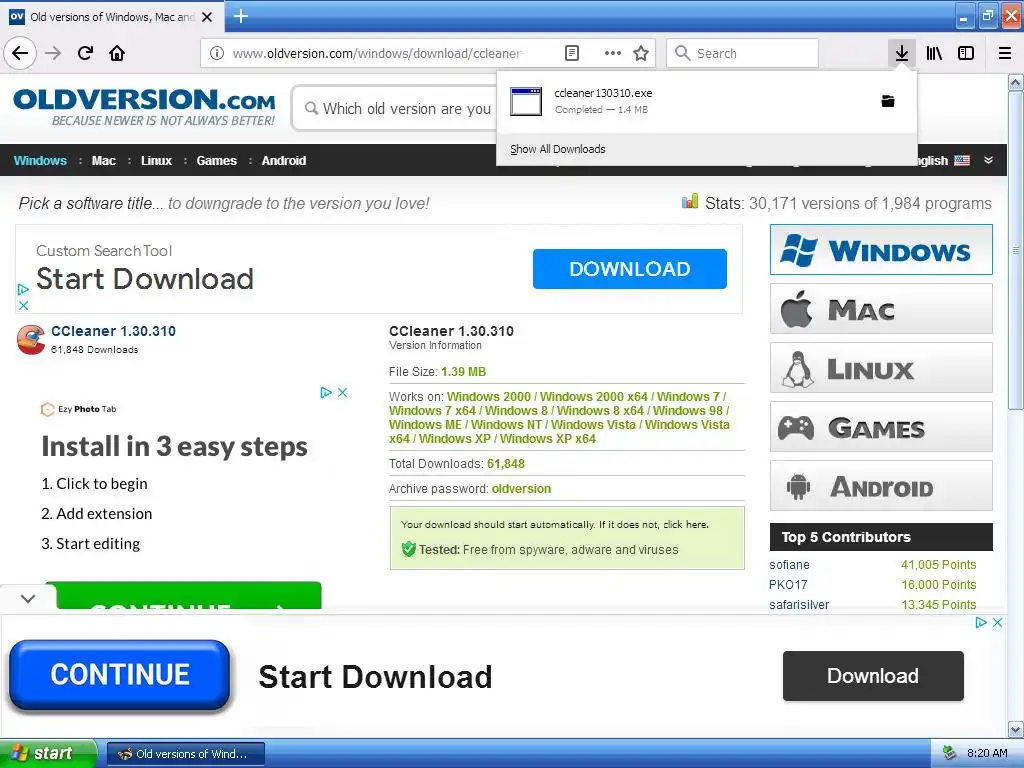The image size is (1024, 768).
Task: Open the Games nav menu item
Action: tap(216, 161)
